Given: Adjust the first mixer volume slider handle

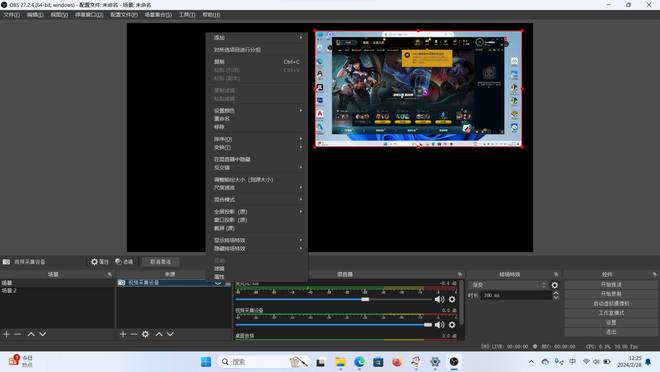Looking at the screenshot, I should click(x=365, y=299).
